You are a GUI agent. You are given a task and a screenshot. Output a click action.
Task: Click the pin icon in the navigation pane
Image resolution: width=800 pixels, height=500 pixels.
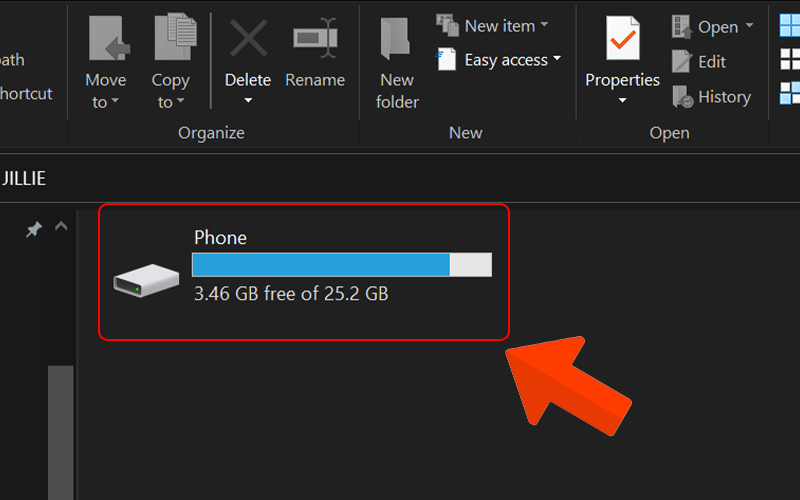click(x=33, y=230)
